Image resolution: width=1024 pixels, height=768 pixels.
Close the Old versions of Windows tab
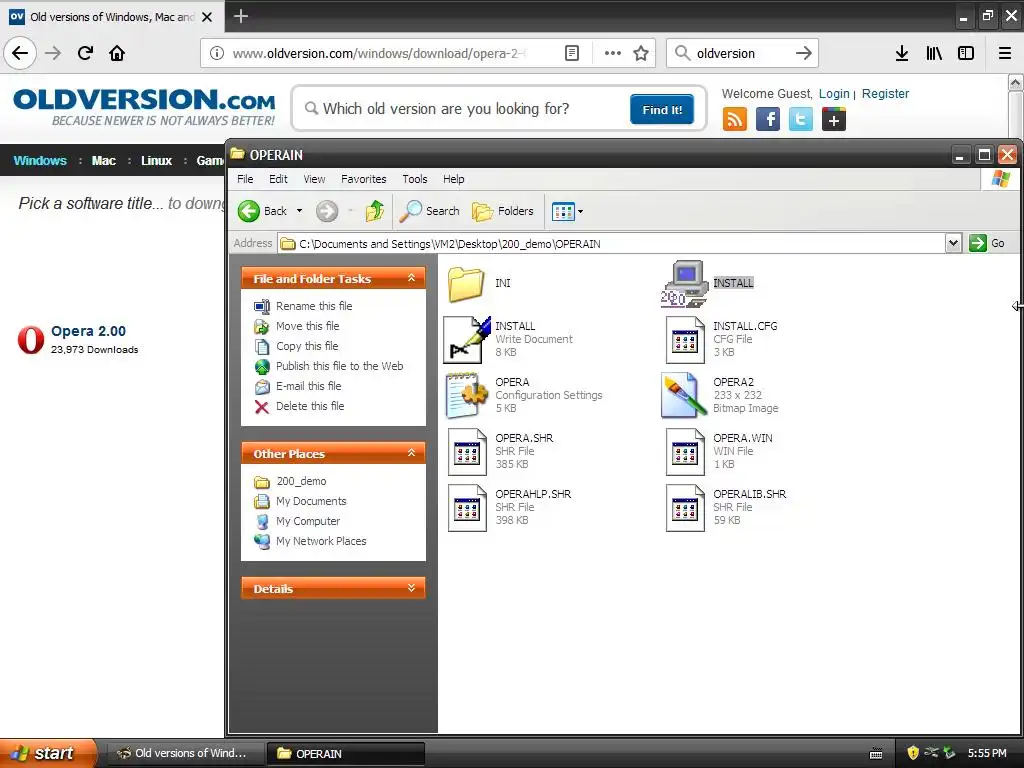(x=207, y=17)
